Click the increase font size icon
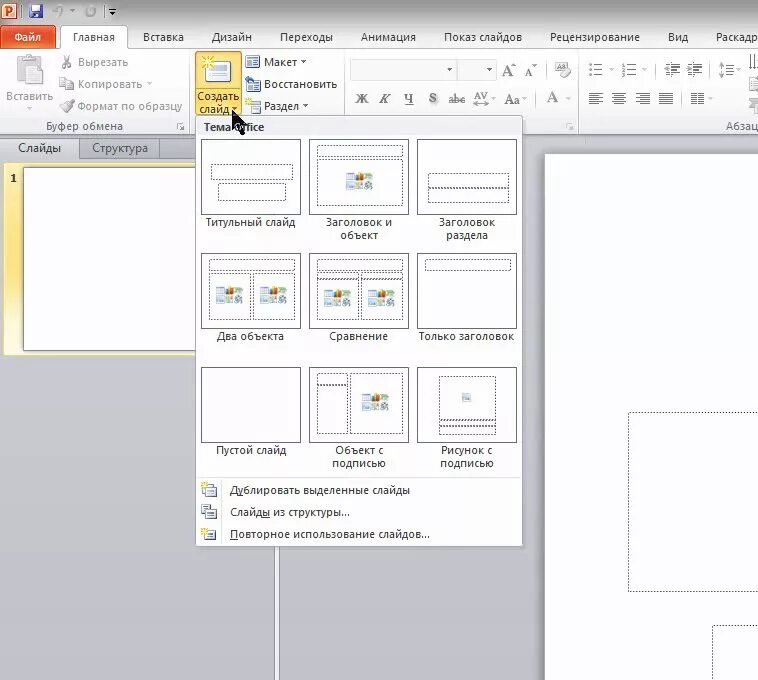 click(509, 71)
